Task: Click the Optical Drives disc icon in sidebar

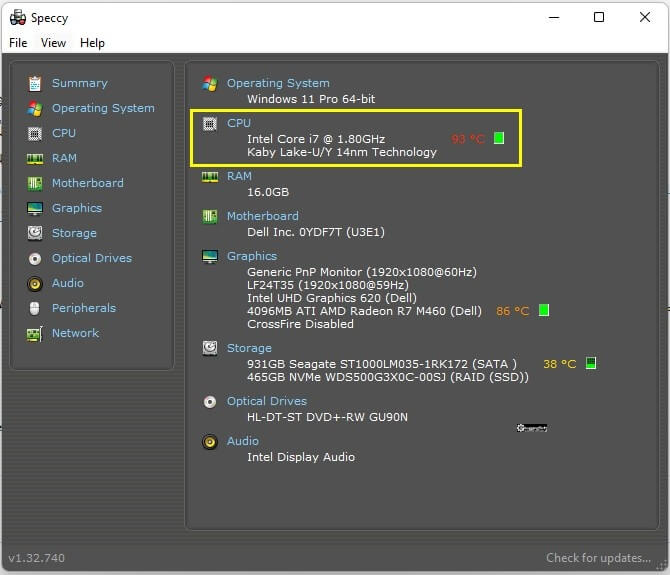Action: [35, 258]
